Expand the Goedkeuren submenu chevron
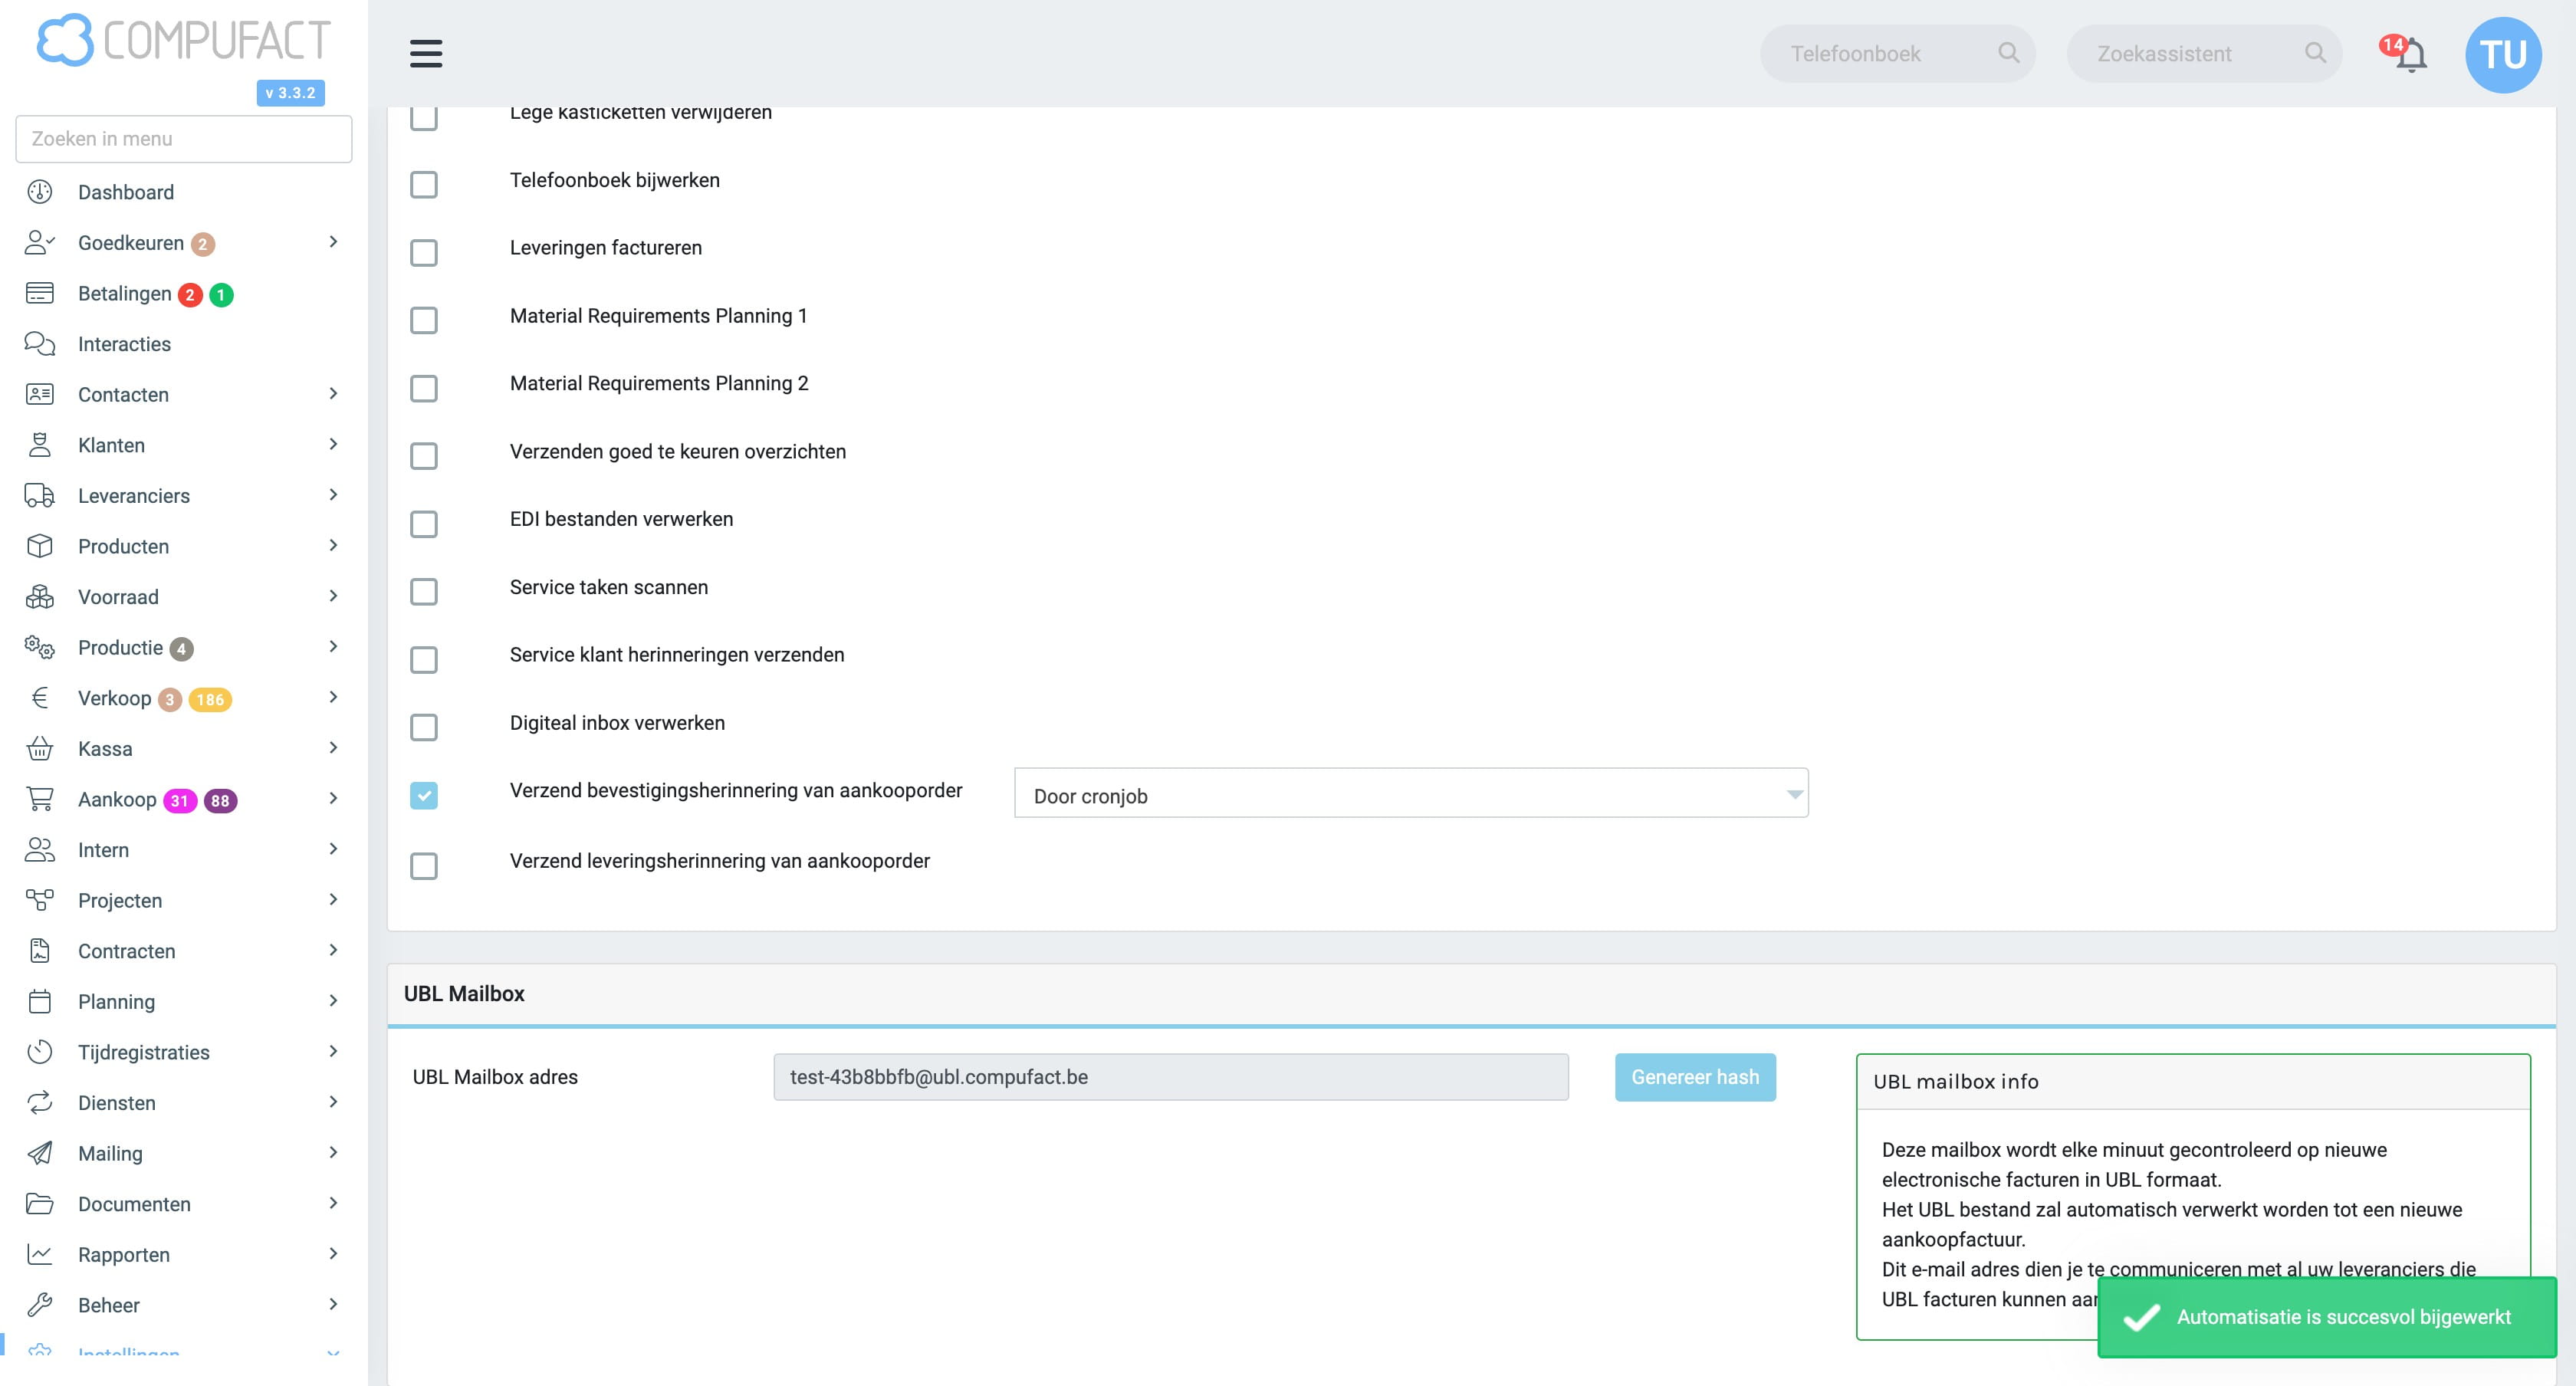Screen dimensions: 2576x1386 [333, 242]
